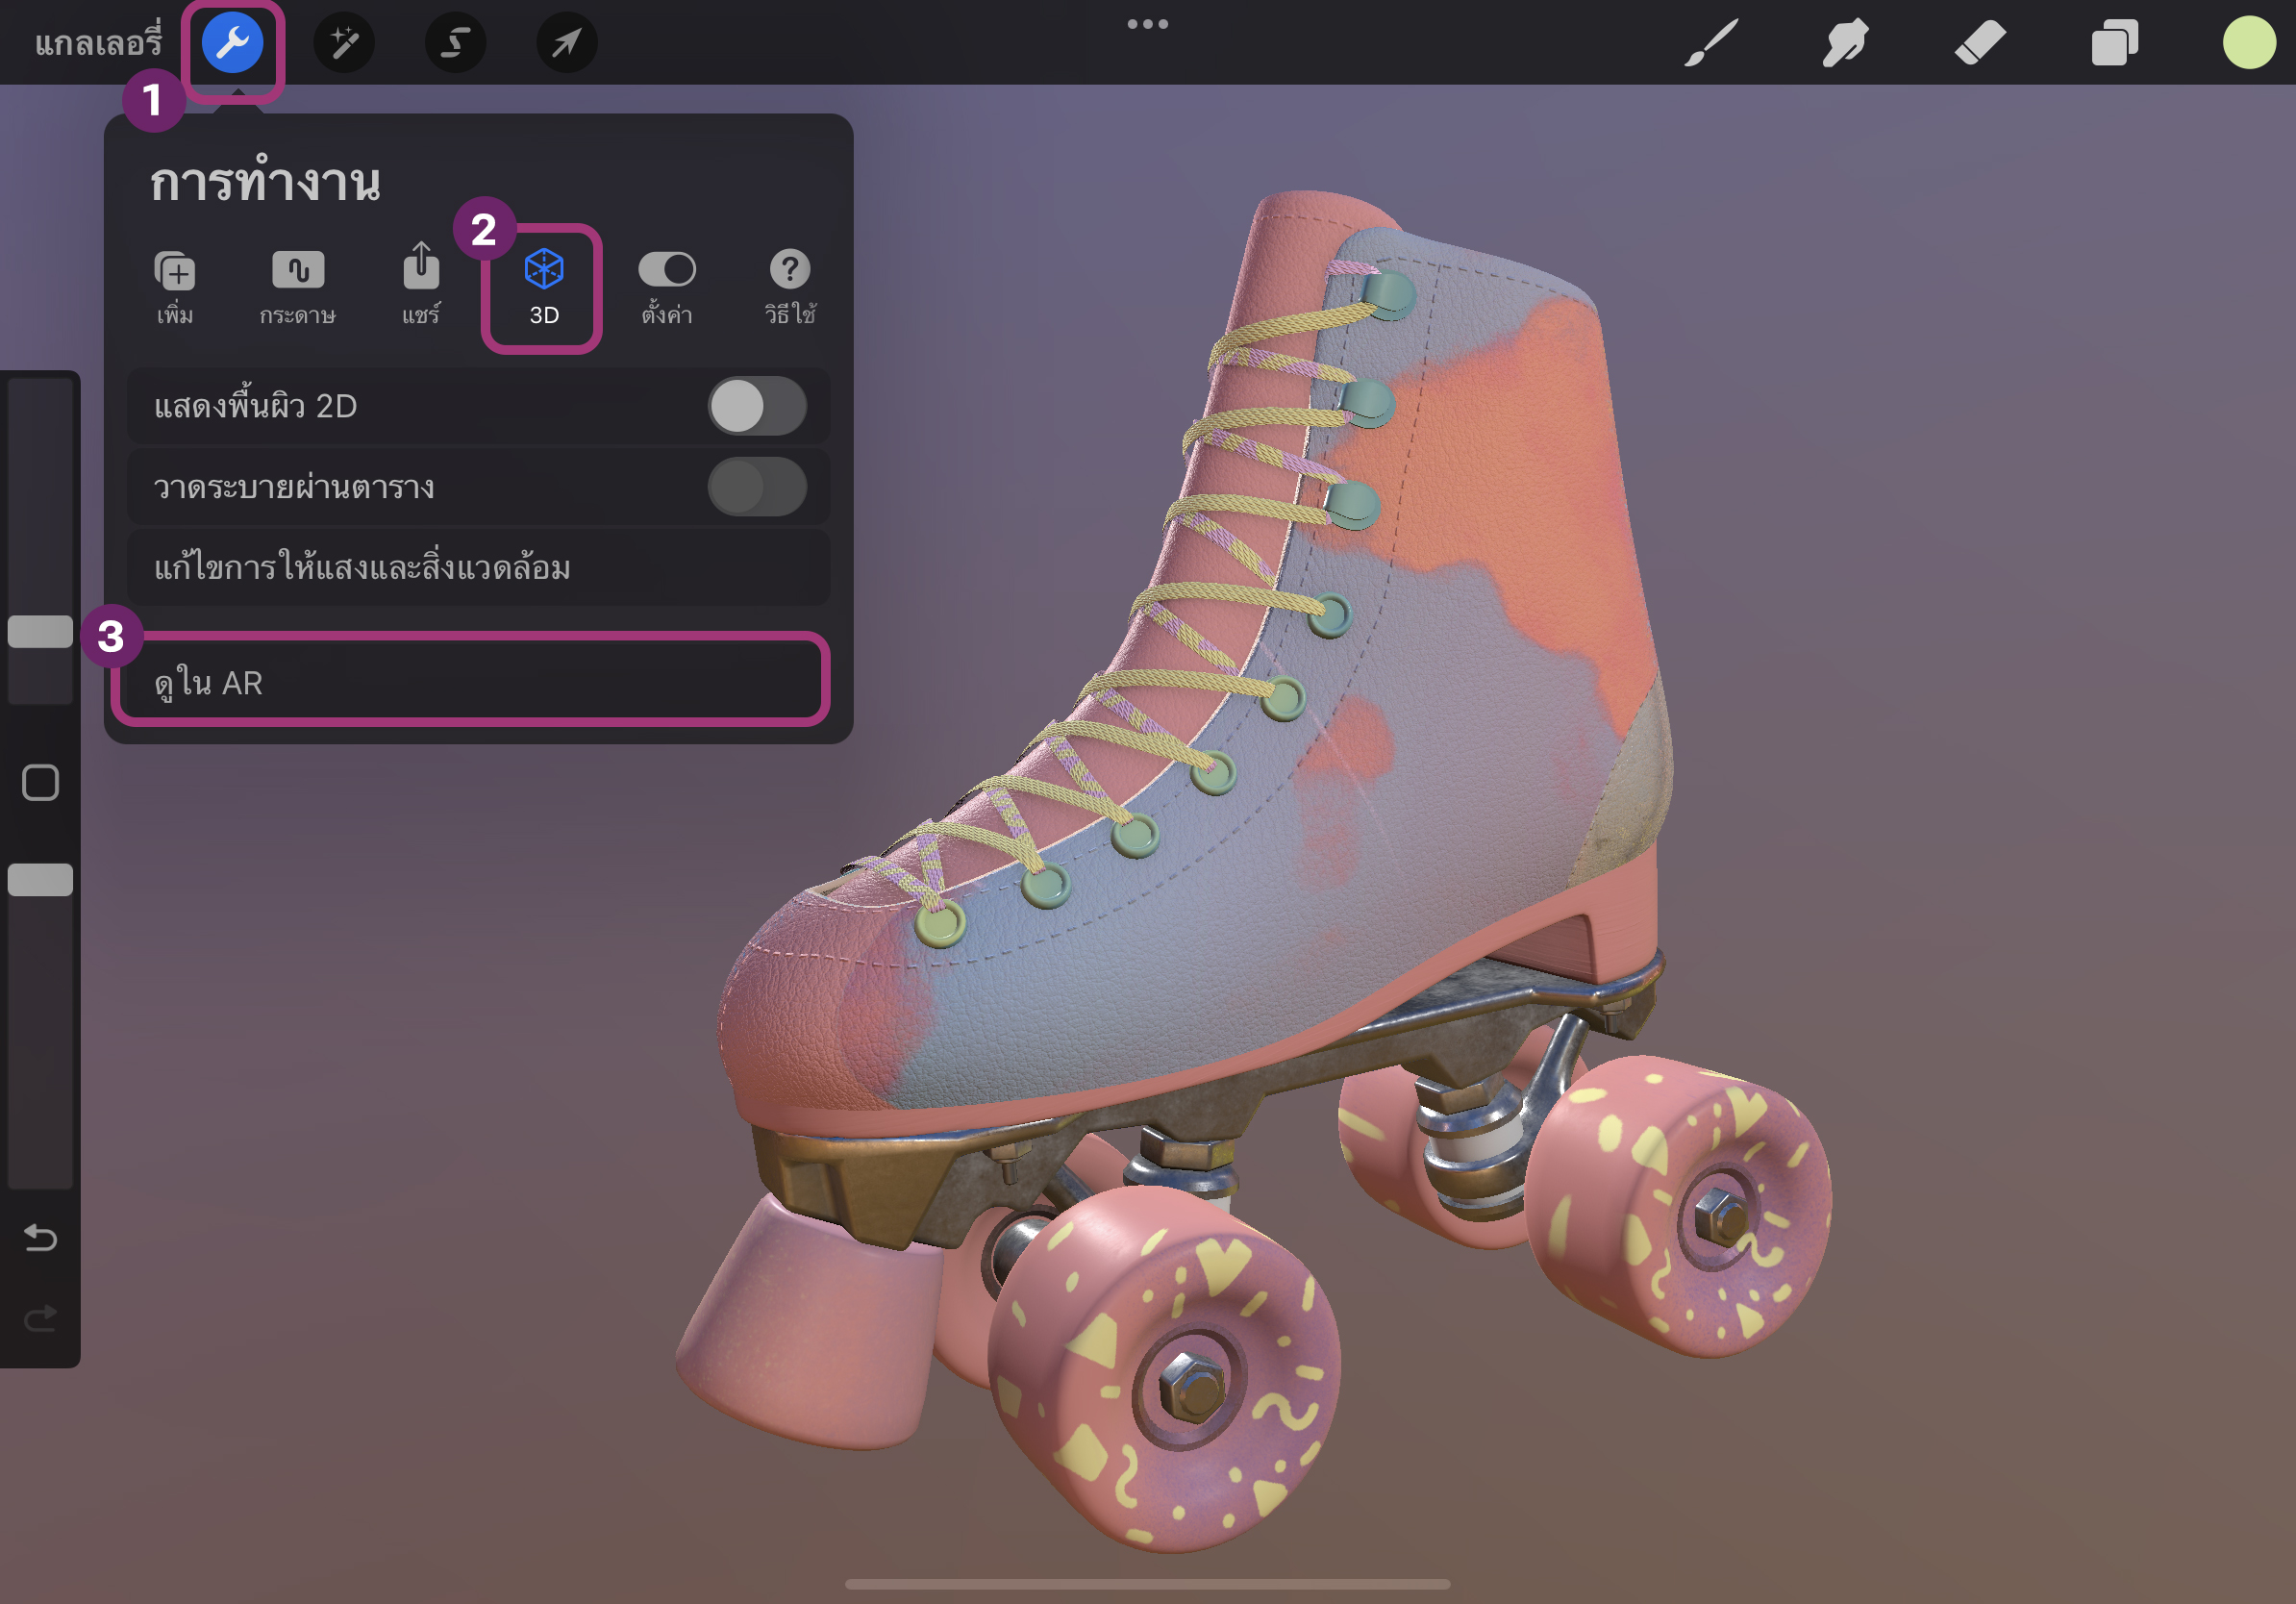Toggle the แสดงพื้นผิว 2D switch
This screenshot has height=1604, width=2296.
(x=756, y=406)
